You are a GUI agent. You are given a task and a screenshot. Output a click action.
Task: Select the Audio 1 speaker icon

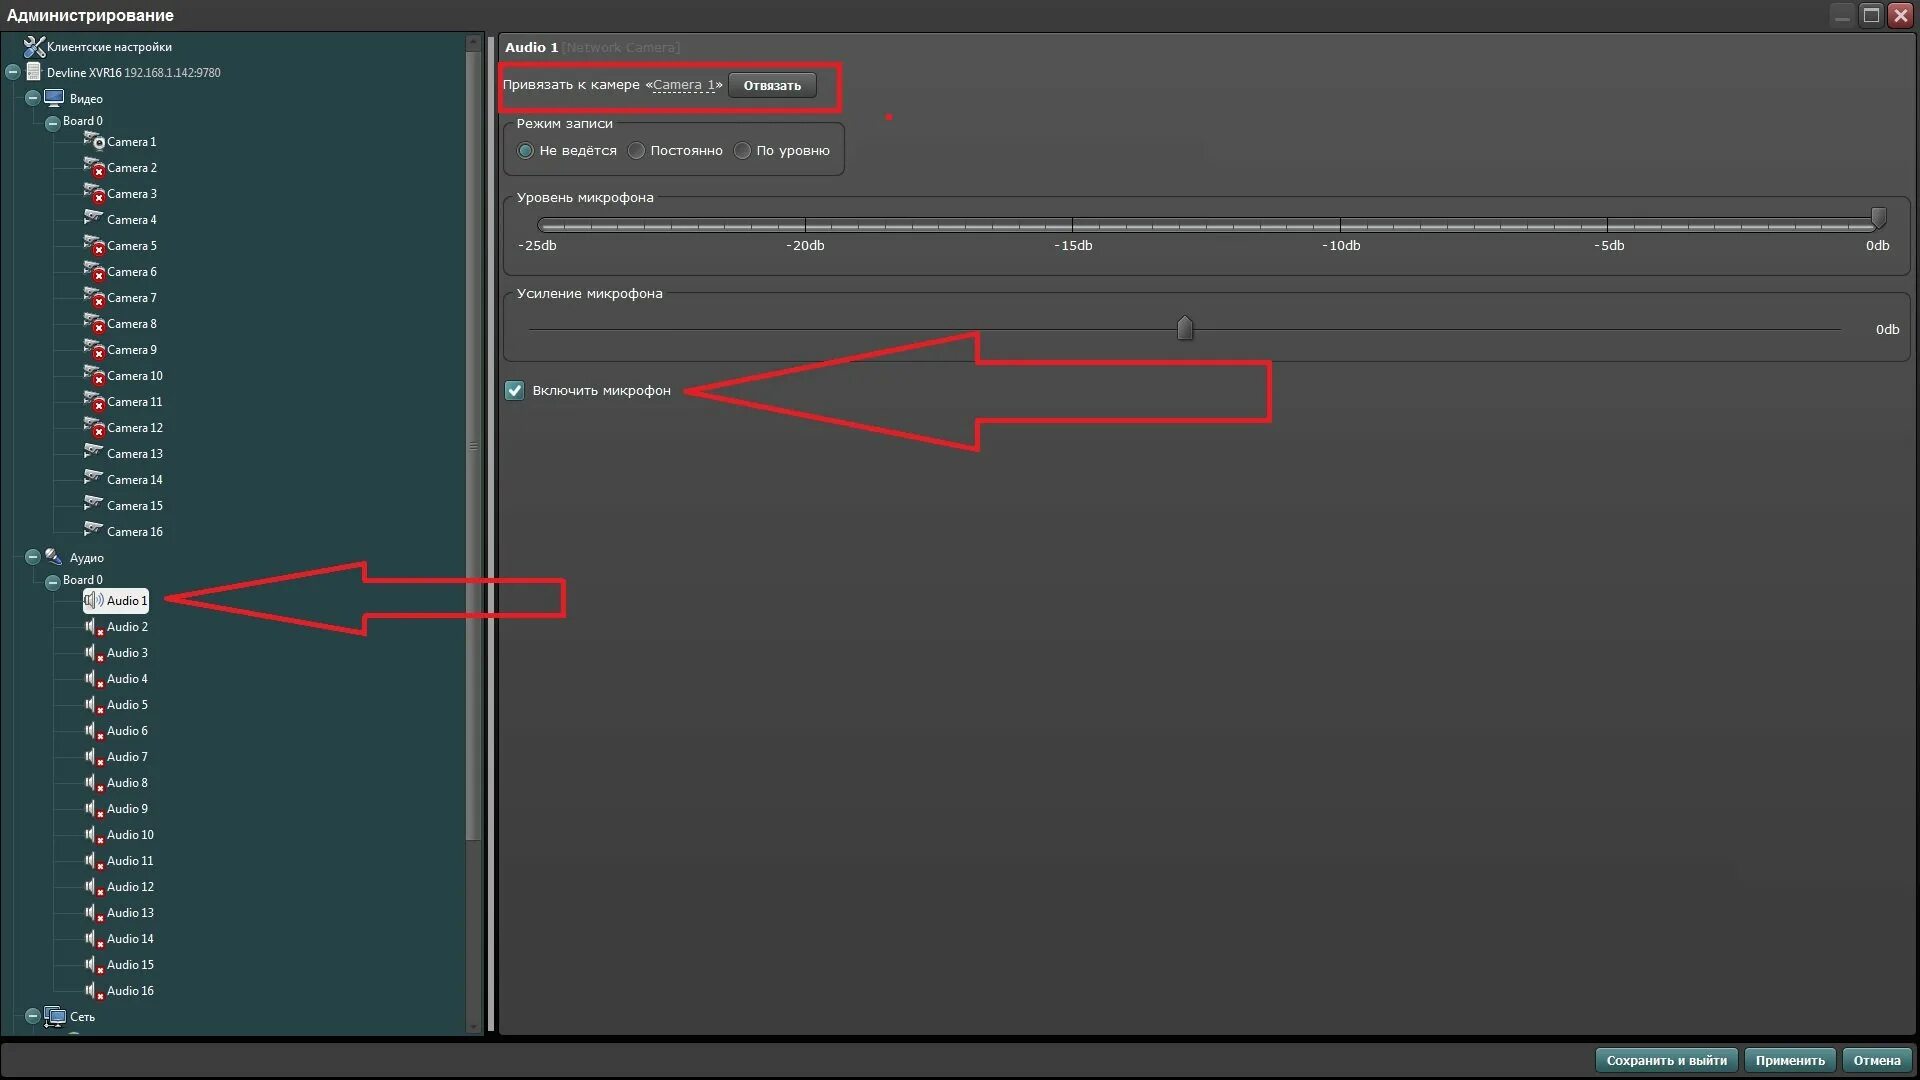(93, 600)
